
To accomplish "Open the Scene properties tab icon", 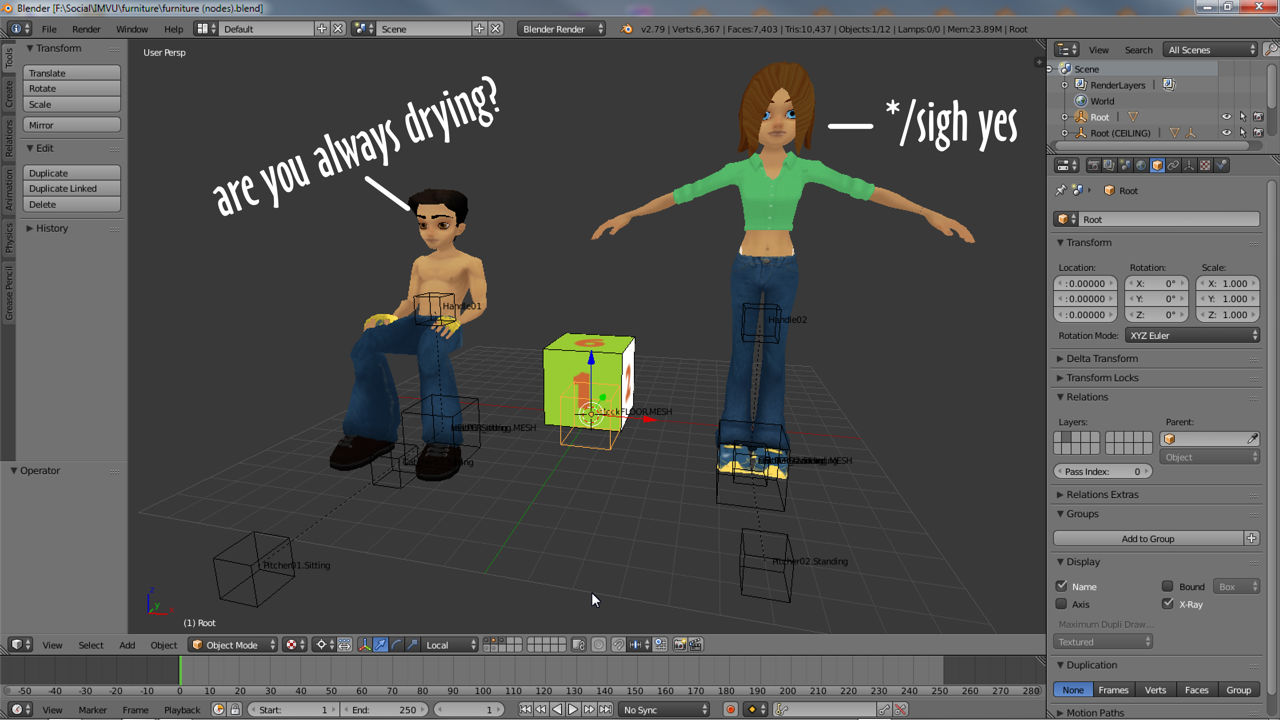I will tap(1125, 165).
